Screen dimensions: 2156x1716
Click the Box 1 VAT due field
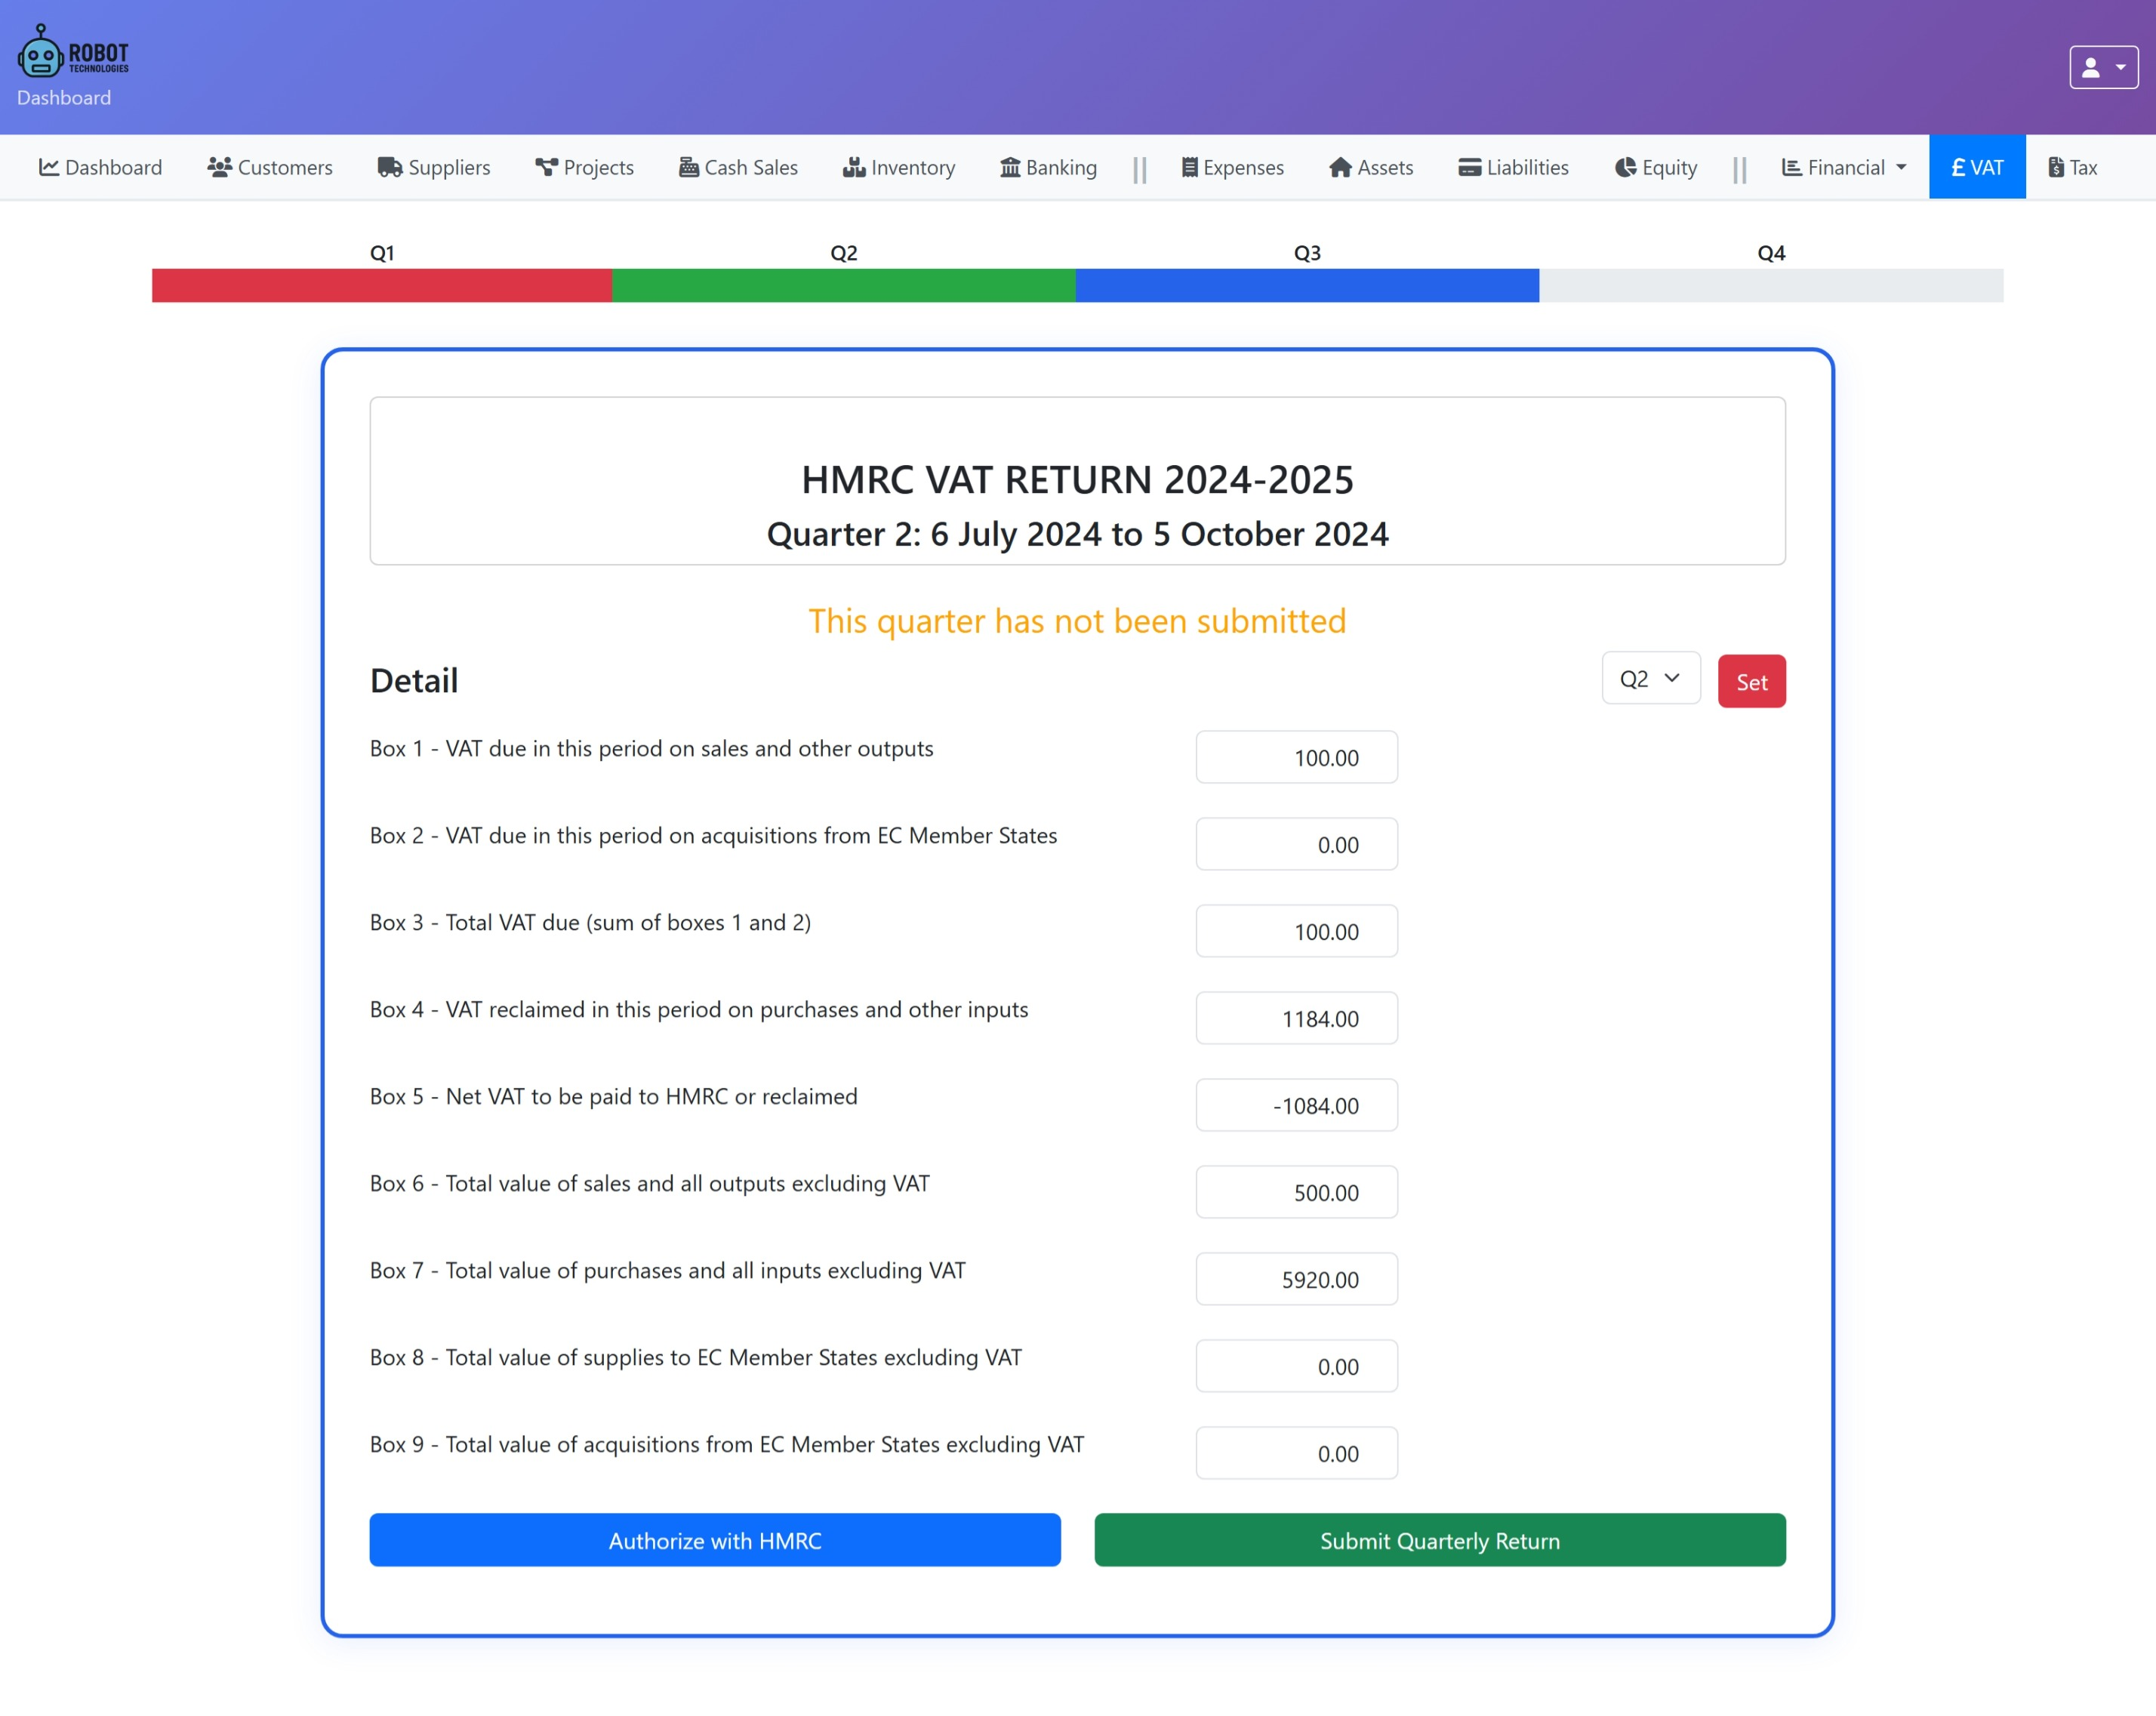point(1296,758)
